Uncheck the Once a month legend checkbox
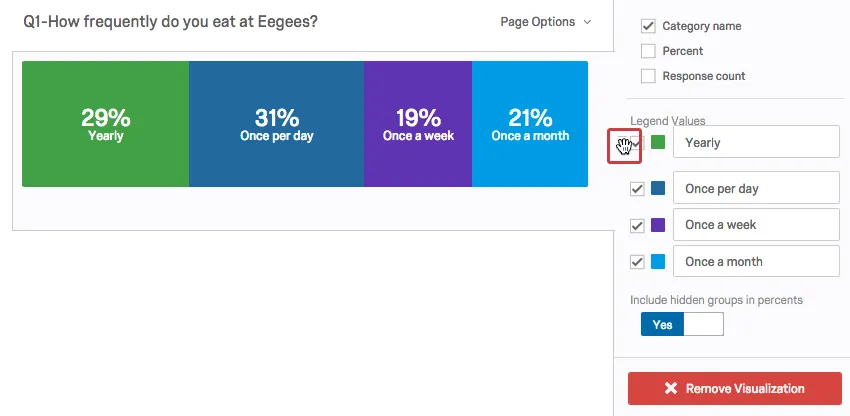The image size is (850, 416). coord(637,262)
